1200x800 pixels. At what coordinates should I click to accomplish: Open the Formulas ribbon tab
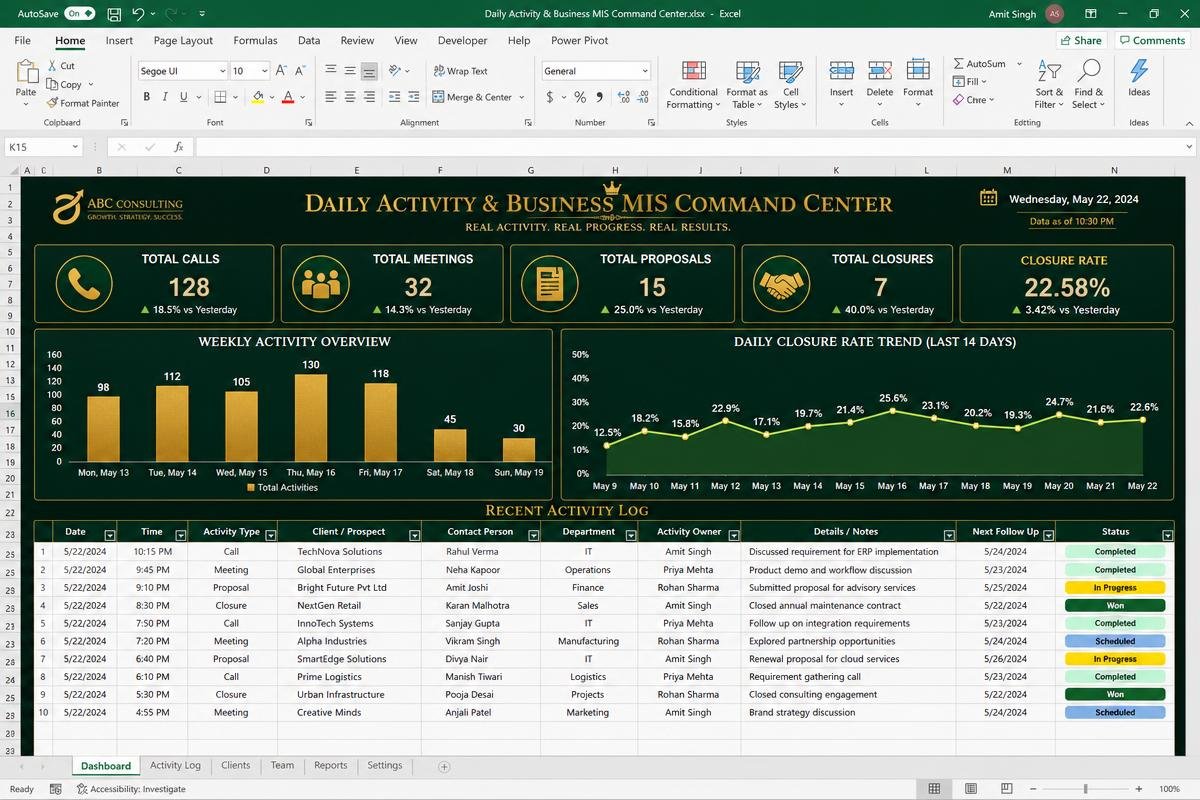tap(255, 41)
